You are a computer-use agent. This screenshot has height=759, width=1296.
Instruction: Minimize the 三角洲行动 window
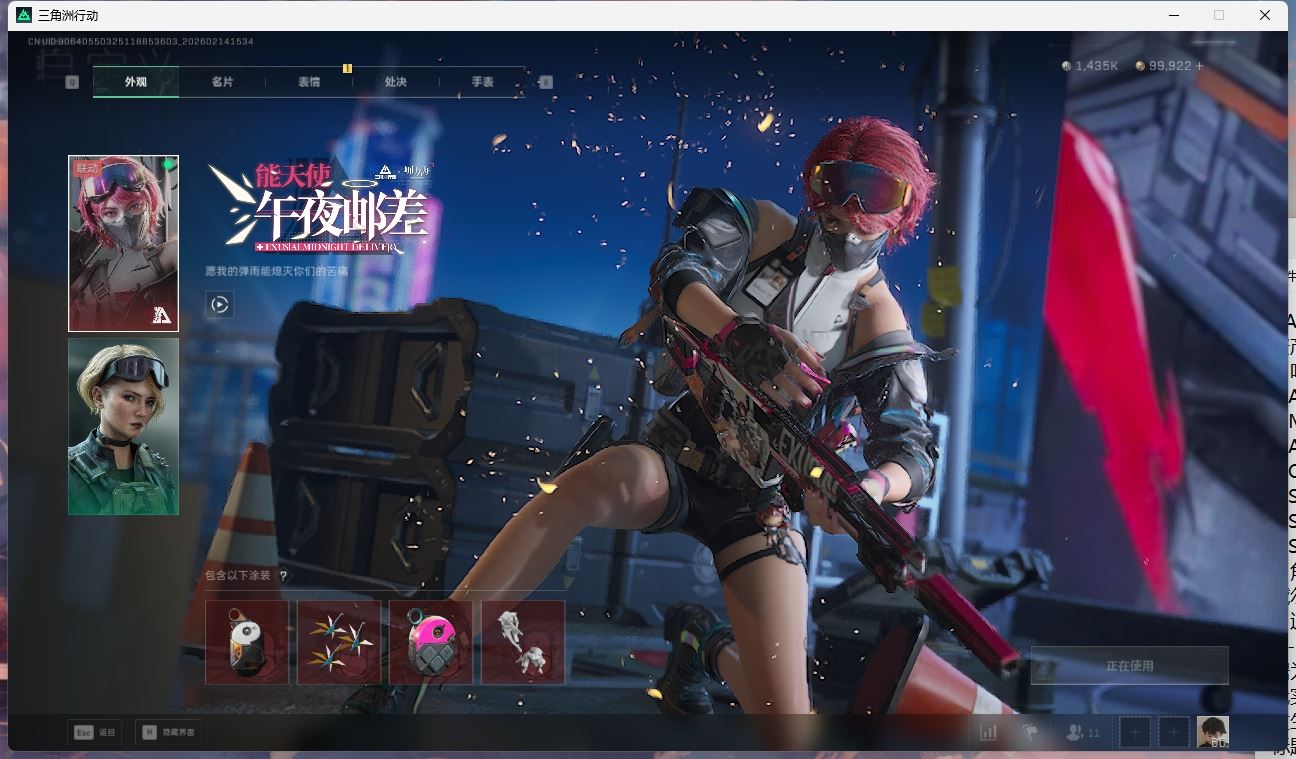click(x=1173, y=15)
